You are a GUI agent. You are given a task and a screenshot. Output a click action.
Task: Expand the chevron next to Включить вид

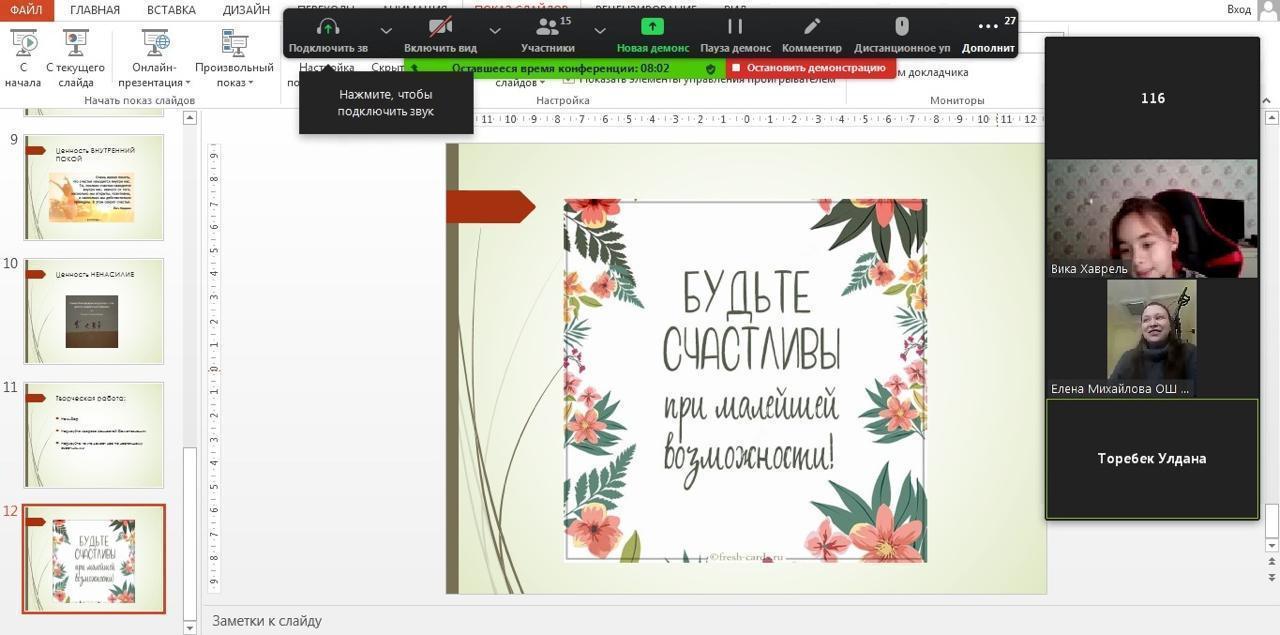(x=493, y=31)
